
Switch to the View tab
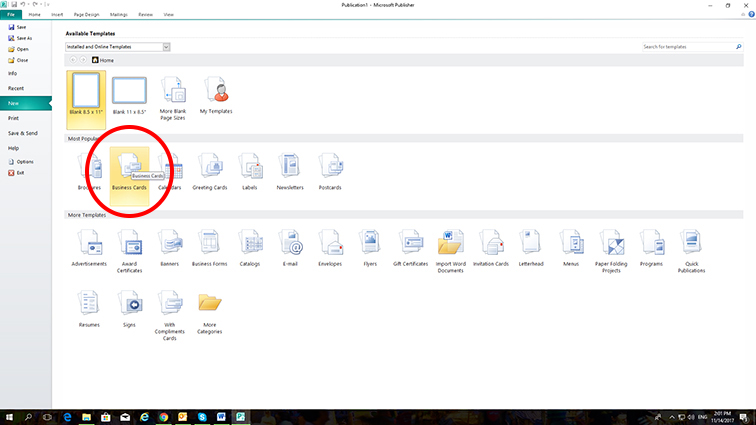tap(168, 14)
